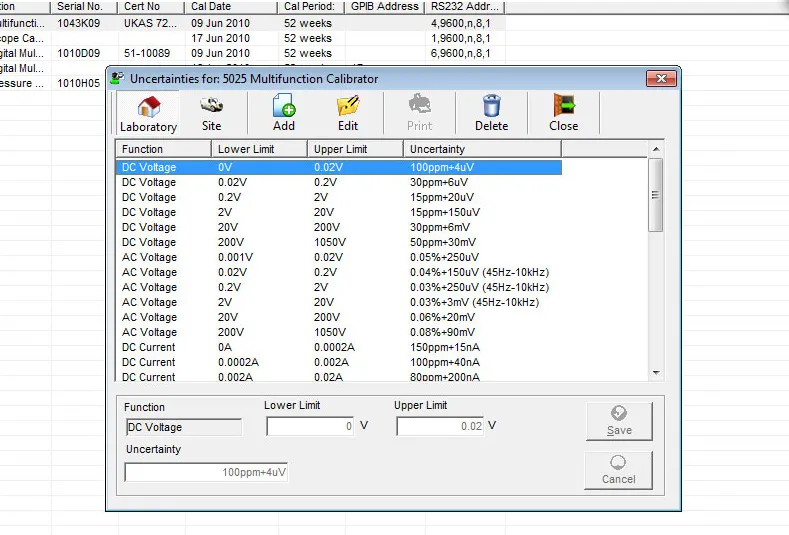Viewport: 789px width, 535px height.
Task: Click RS232 address 4,9600,n,8,1 cell
Action: [x=460, y=23]
